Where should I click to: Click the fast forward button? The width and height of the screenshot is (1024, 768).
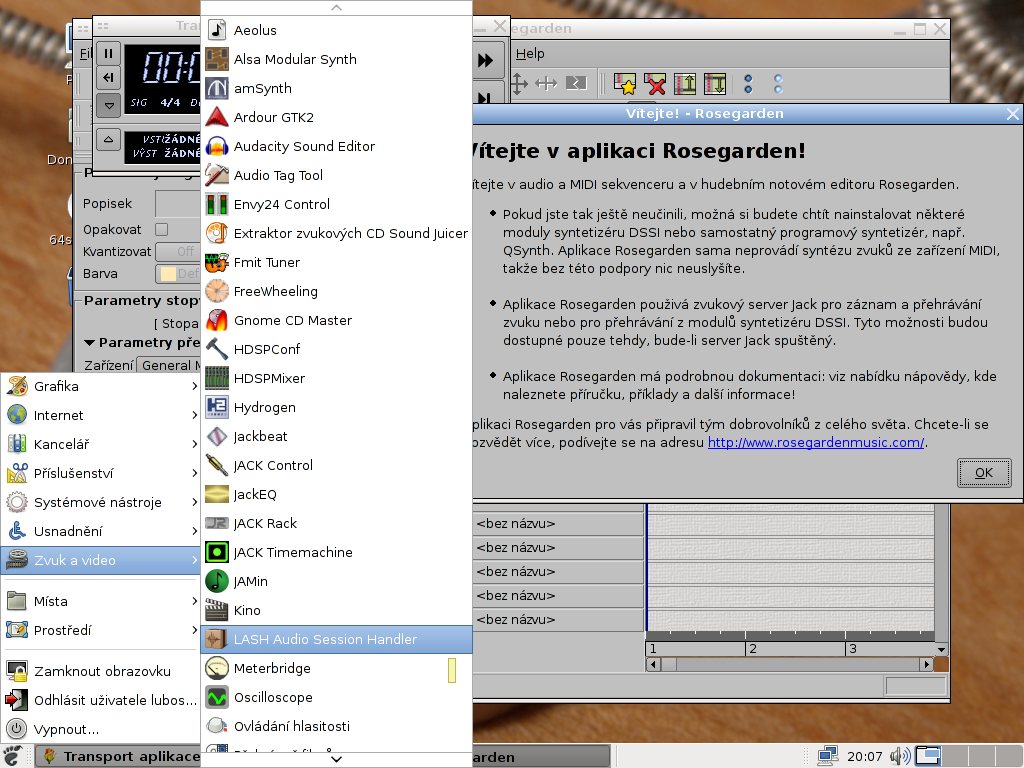pyautogui.click(x=486, y=61)
